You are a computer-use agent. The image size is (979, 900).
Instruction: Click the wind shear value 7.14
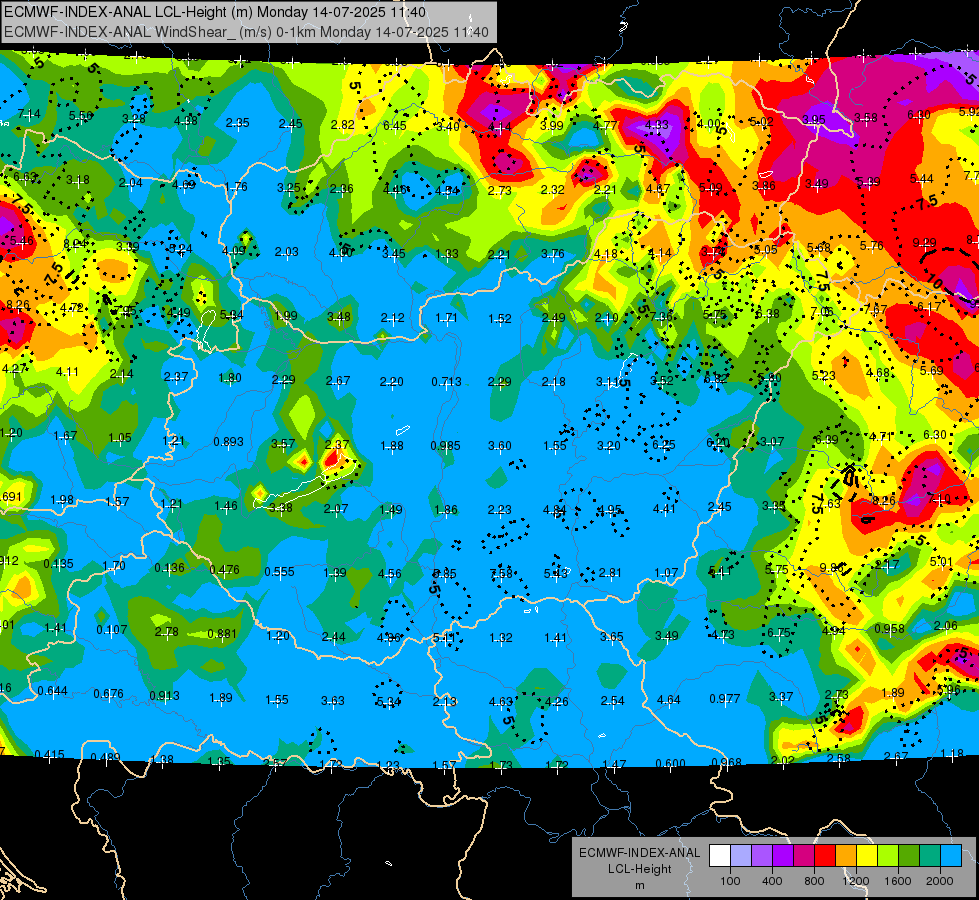coord(29,114)
